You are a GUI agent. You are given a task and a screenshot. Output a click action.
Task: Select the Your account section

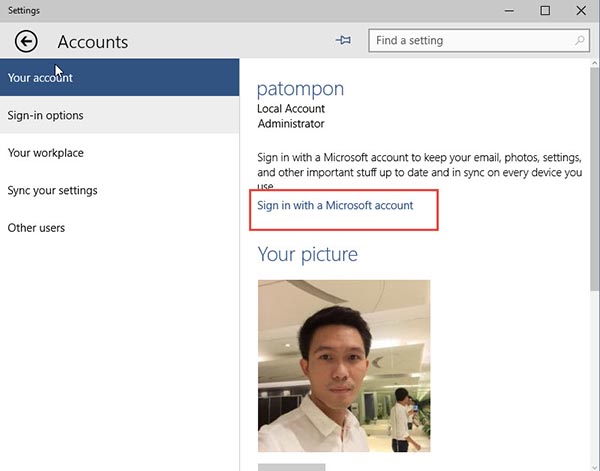click(119, 77)
